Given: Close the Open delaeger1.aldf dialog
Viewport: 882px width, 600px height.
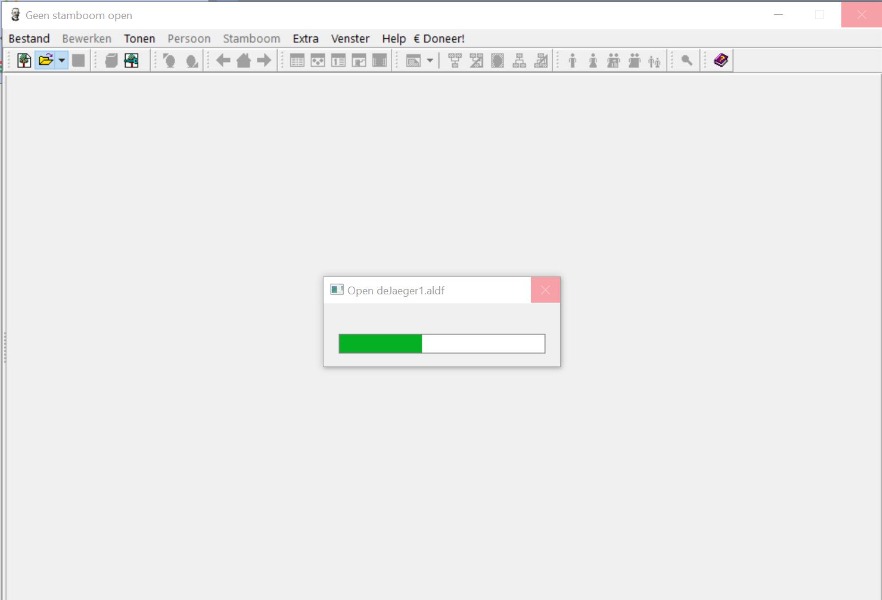Looking at the screenshot, I should [x=545, y=290].
